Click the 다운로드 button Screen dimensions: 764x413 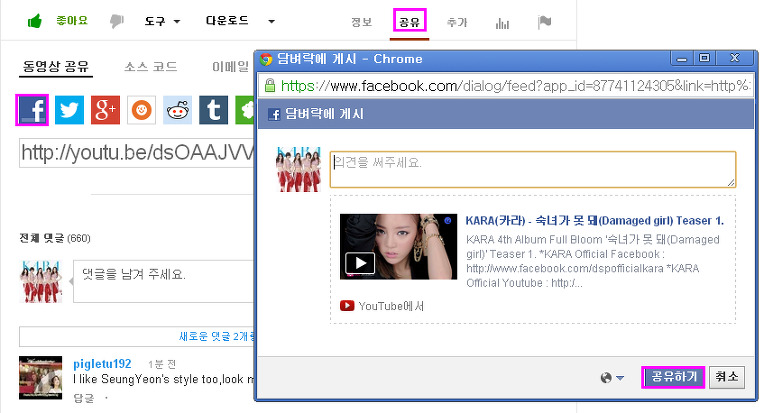pyautogui.click(x=227, y=21)
